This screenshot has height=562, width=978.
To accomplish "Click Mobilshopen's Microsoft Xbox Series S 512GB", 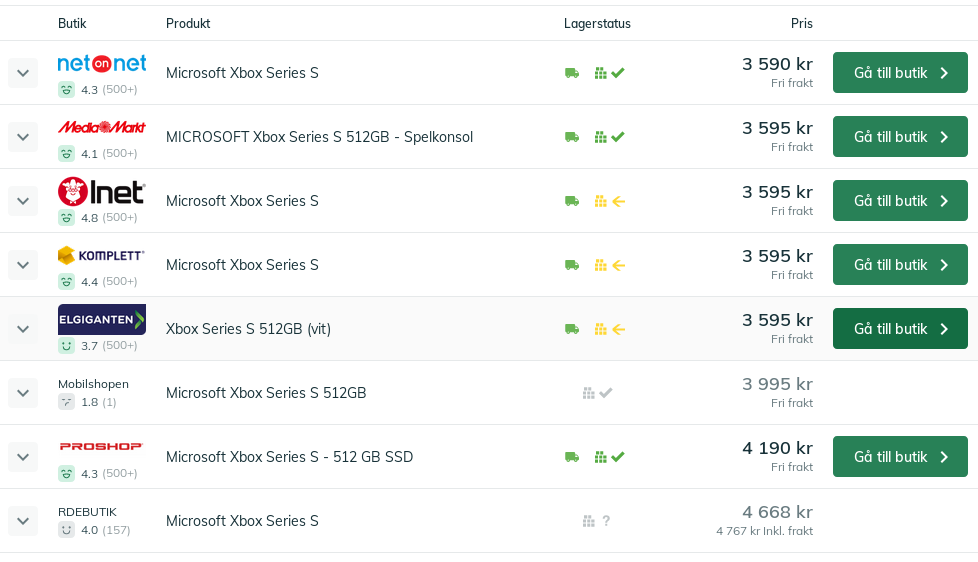I will 266,393.
